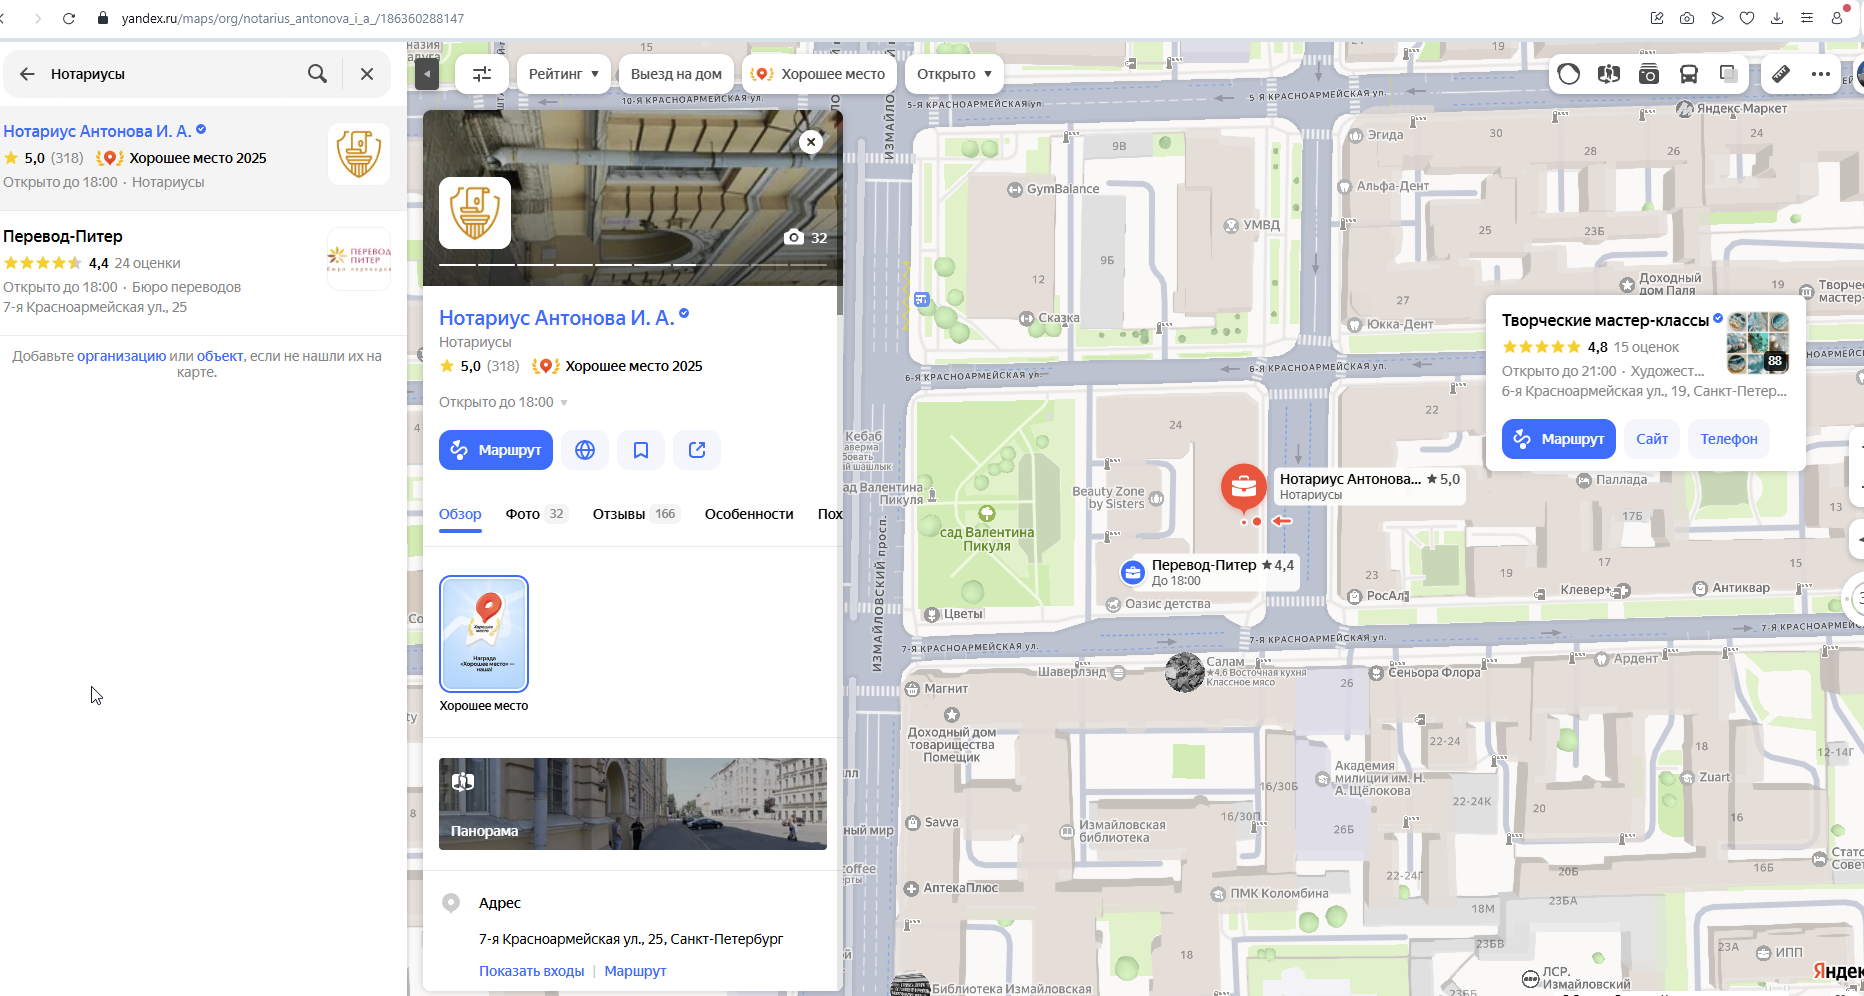The height and width of the screenshot is (996, 1864).
Task: Open the browser pinboard edit icon
Action: (1657, 18)
